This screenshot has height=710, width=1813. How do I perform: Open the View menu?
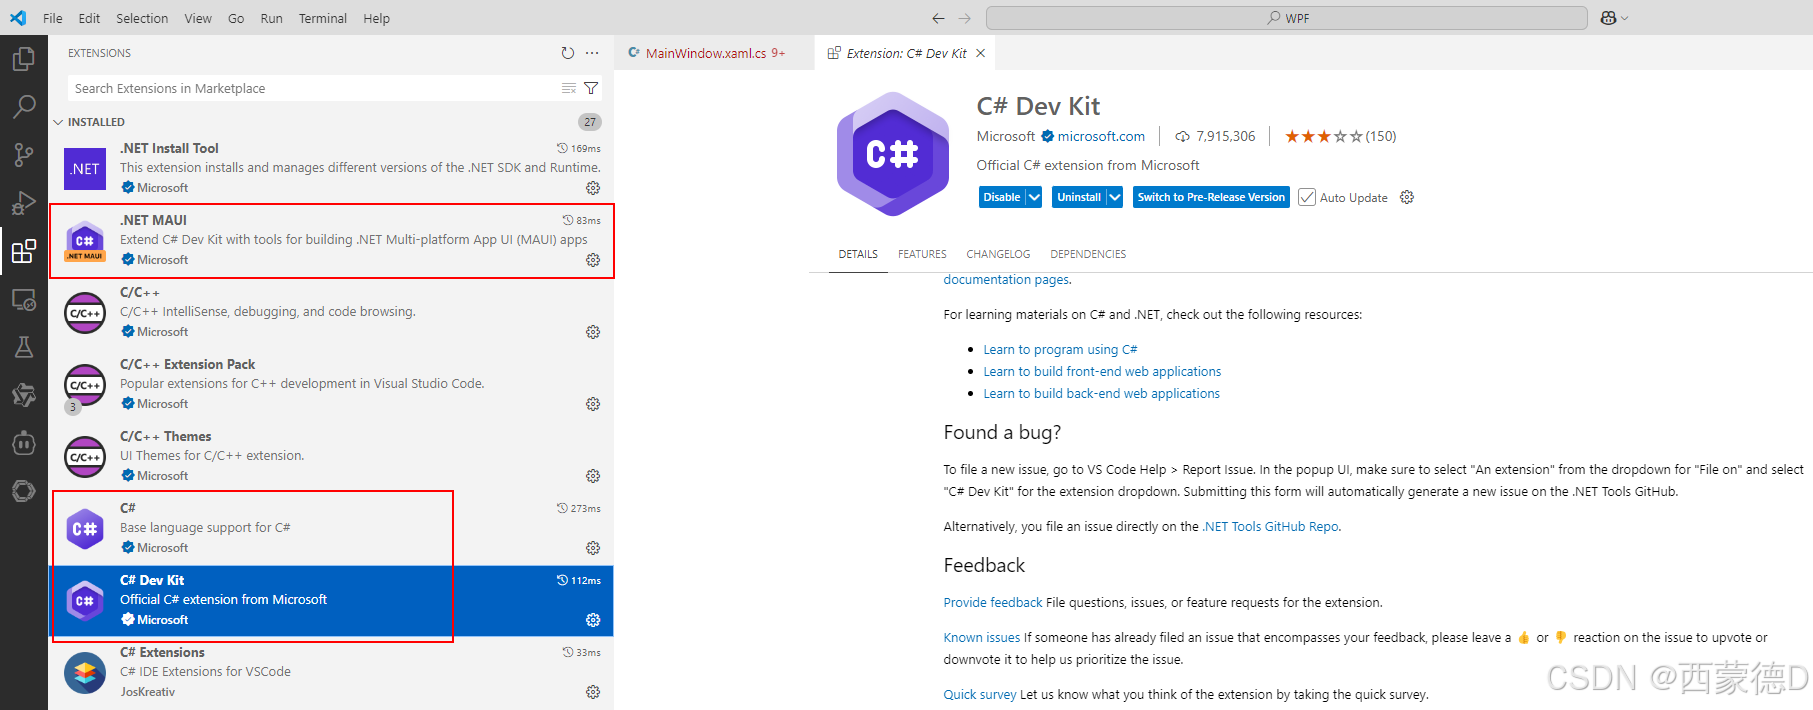198,18
